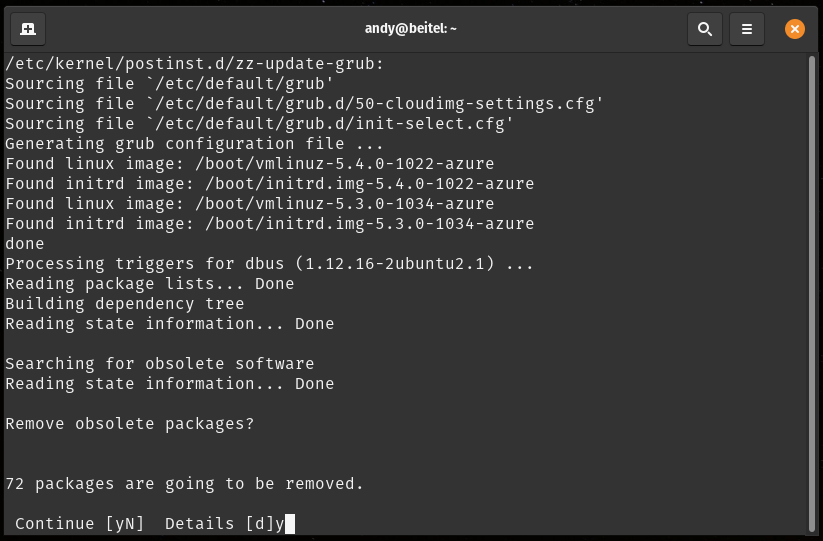Screen dimensions: 823x541
Task: Click the 50-cloudimg-settings.cfg line
Action: tap(304, 104)
